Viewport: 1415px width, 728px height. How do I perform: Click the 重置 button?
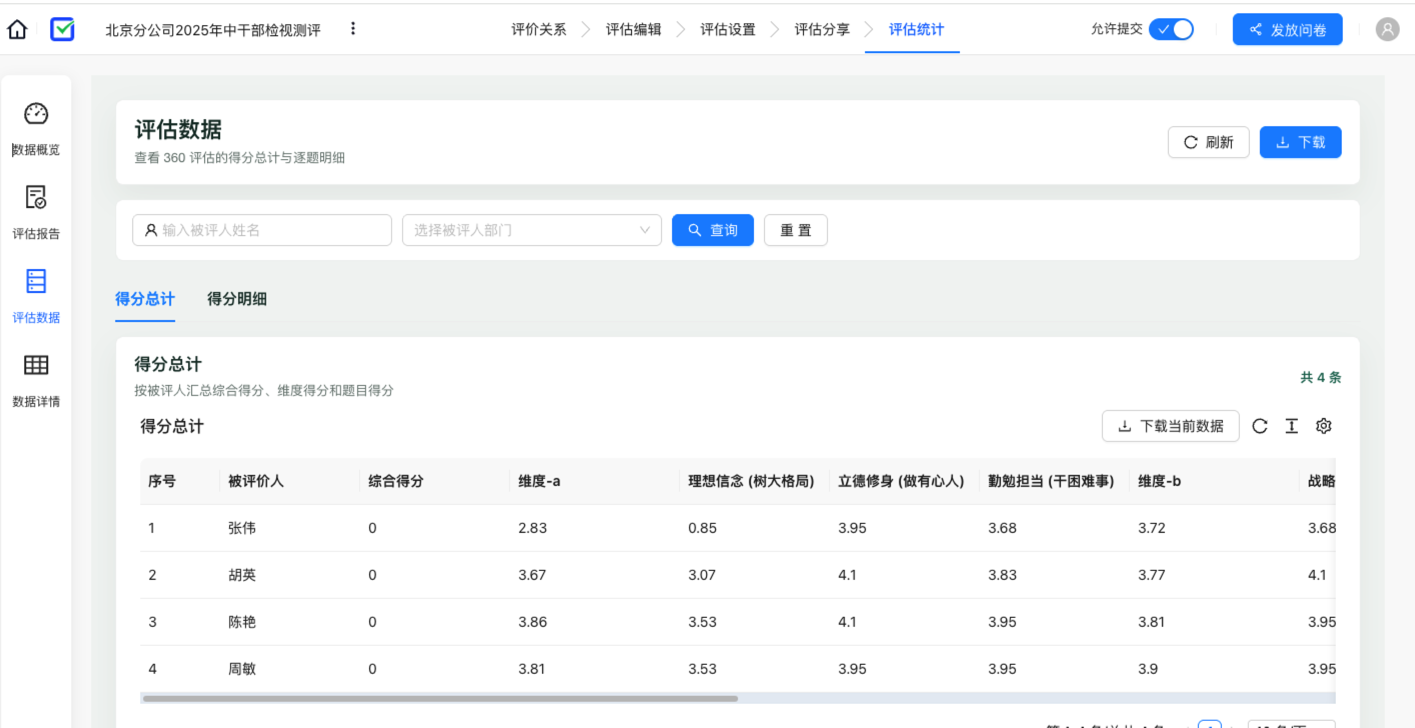(x=796, y=230)
